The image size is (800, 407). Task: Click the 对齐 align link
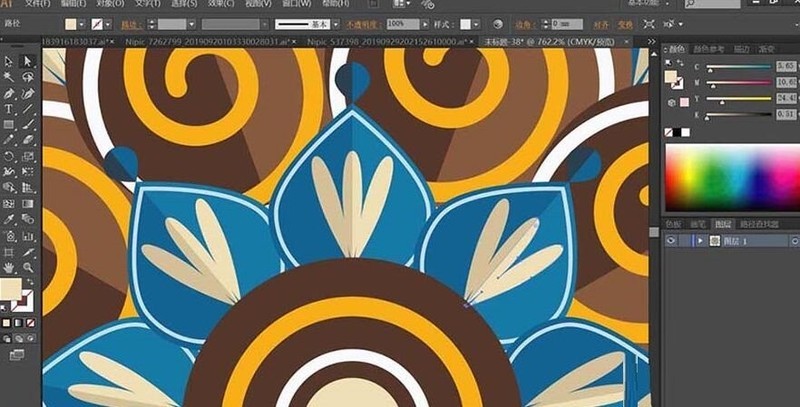[x=601, y=24]
